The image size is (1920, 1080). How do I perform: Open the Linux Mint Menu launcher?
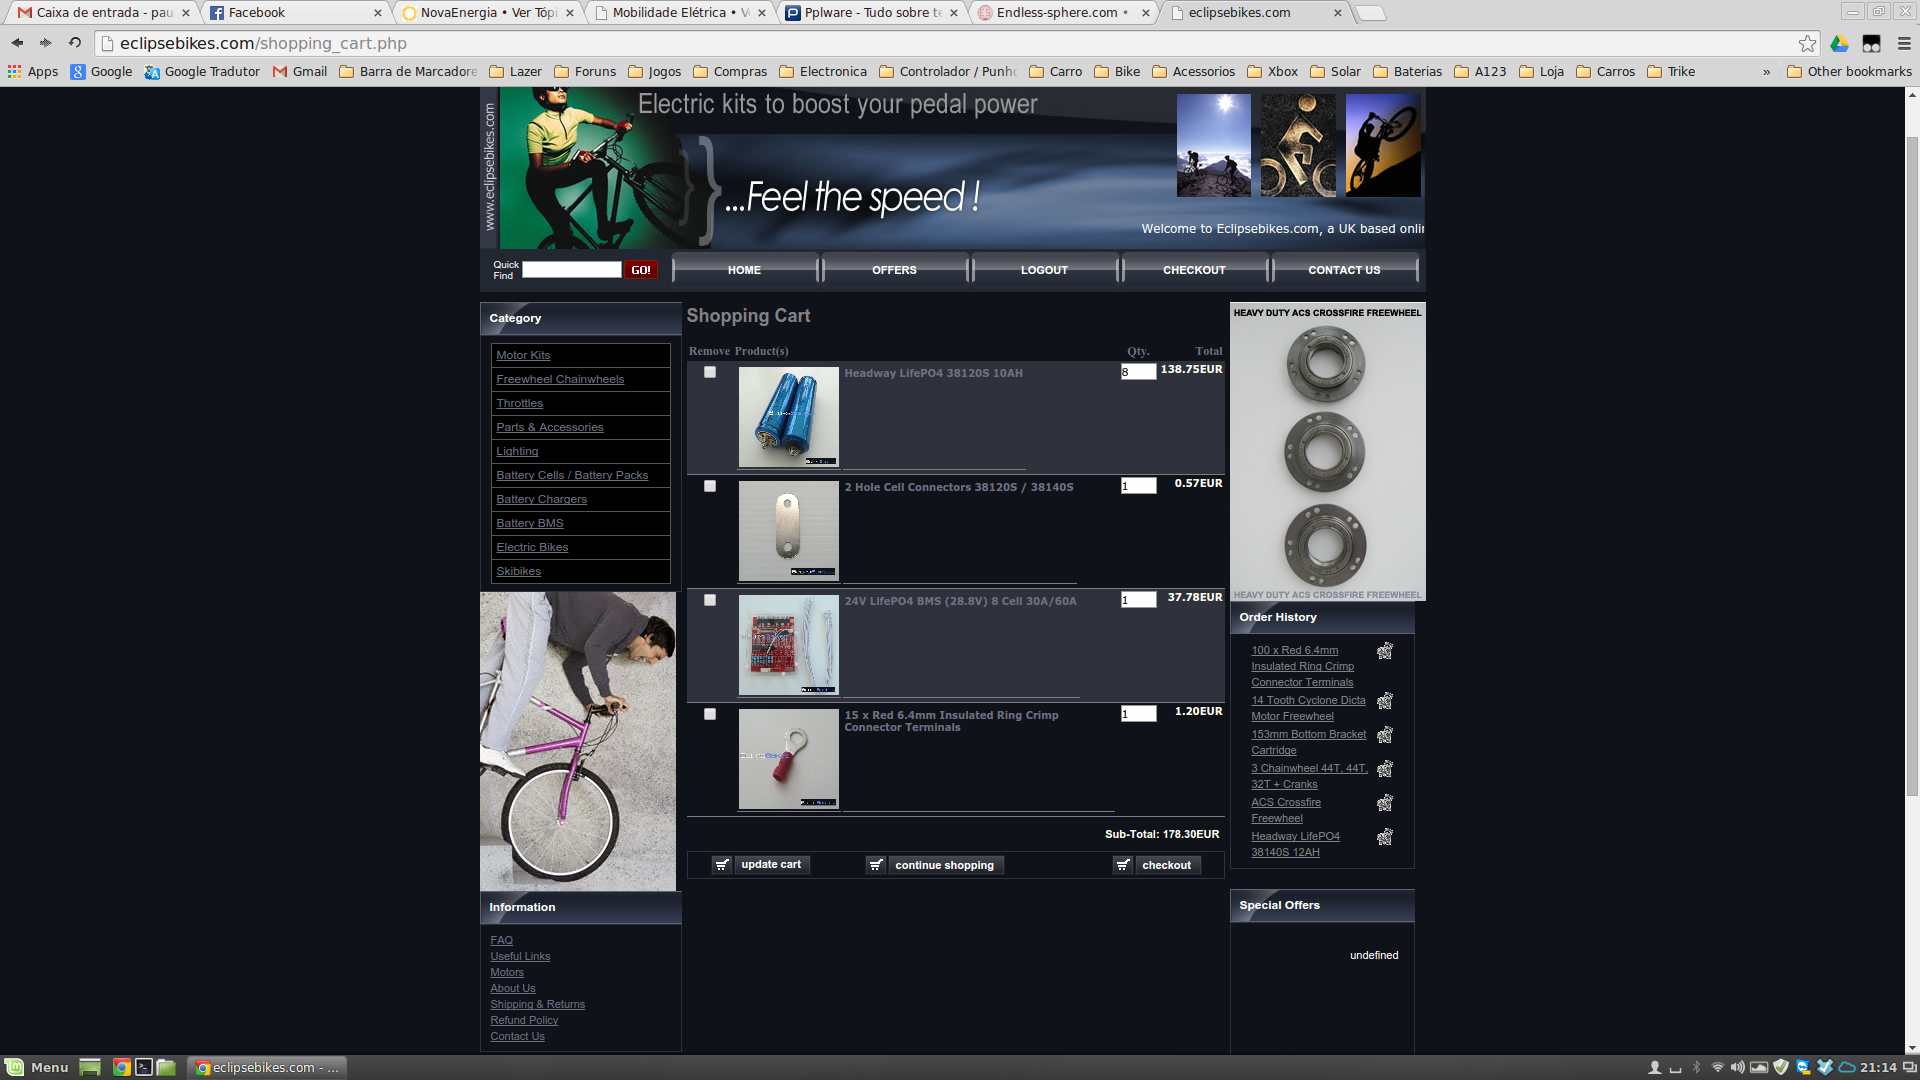37,1067
